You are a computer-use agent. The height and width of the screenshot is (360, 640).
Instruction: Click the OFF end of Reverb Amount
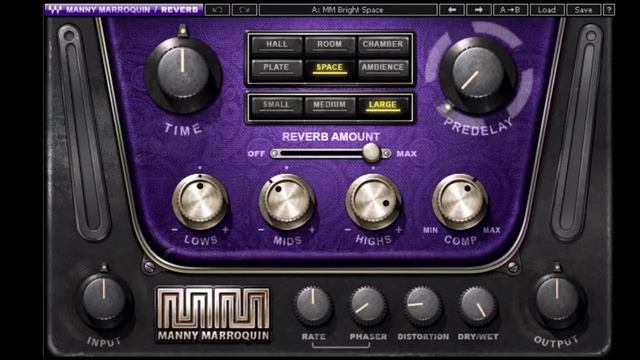[256, 154]
